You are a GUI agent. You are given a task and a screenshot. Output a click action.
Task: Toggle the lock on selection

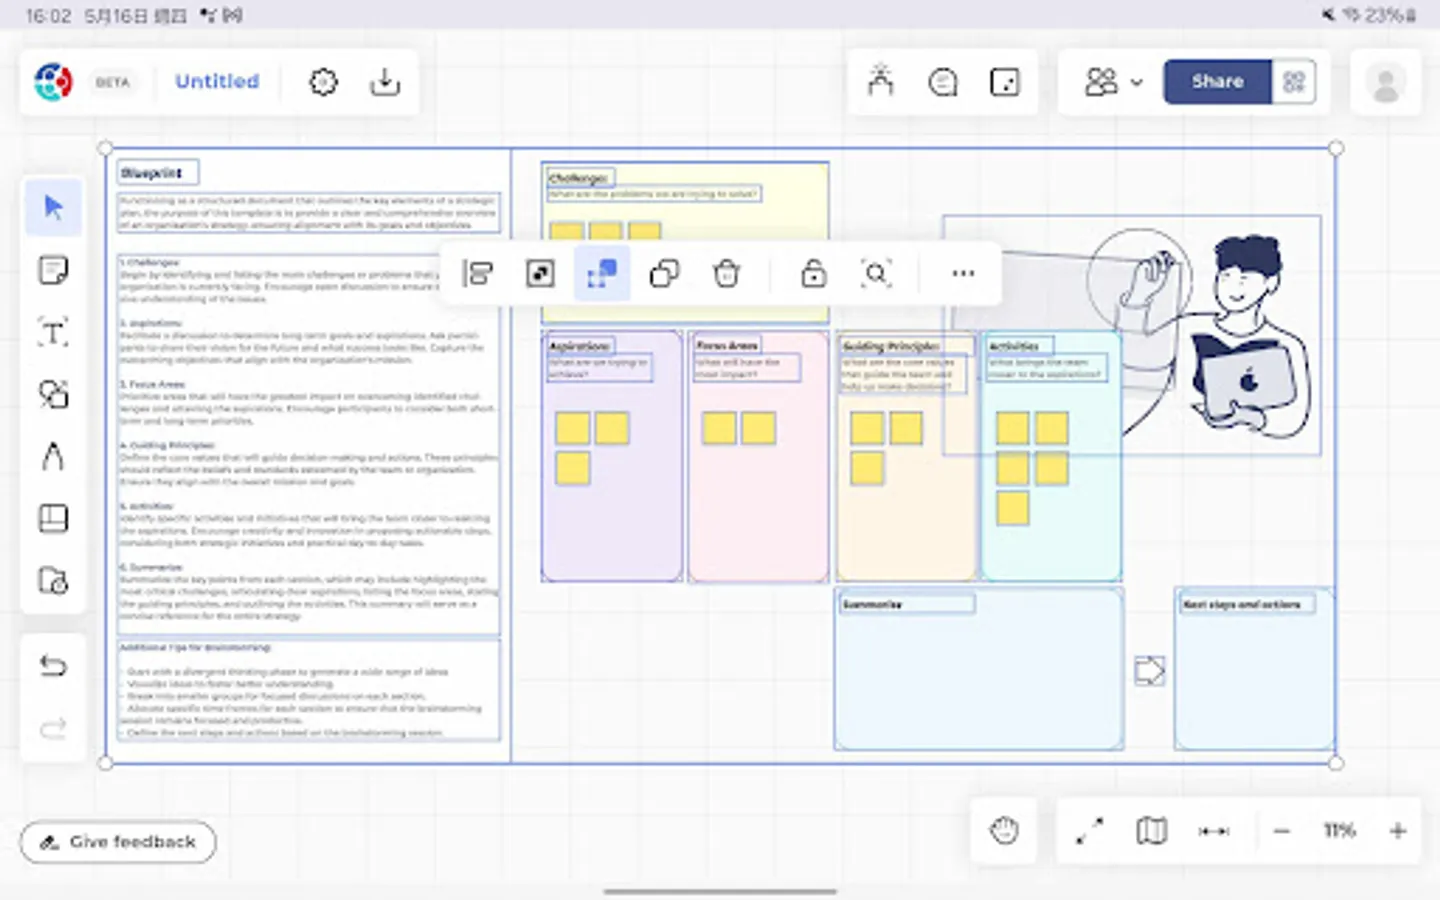tap(813, 273)
